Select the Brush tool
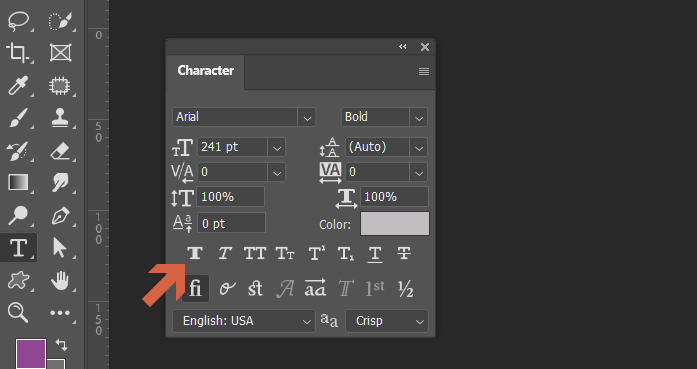 [18, 118]
